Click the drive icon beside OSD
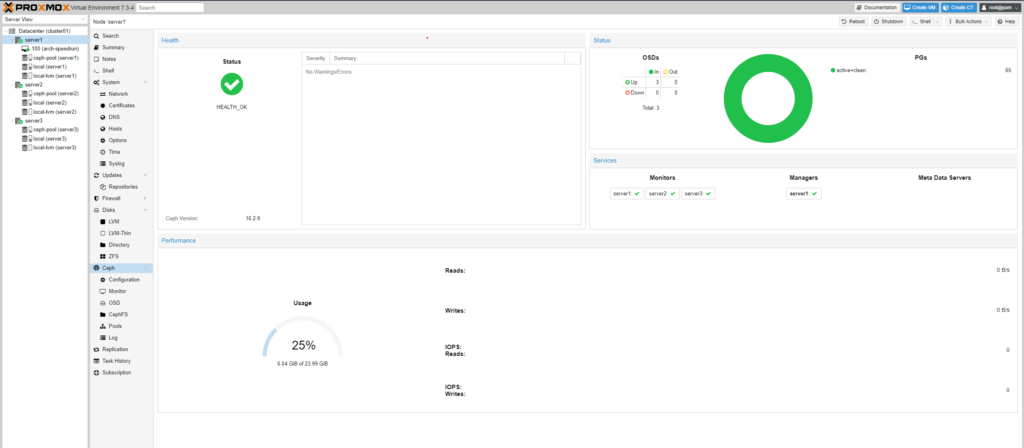The image size is (1024, 448). [x=103, y=303]
